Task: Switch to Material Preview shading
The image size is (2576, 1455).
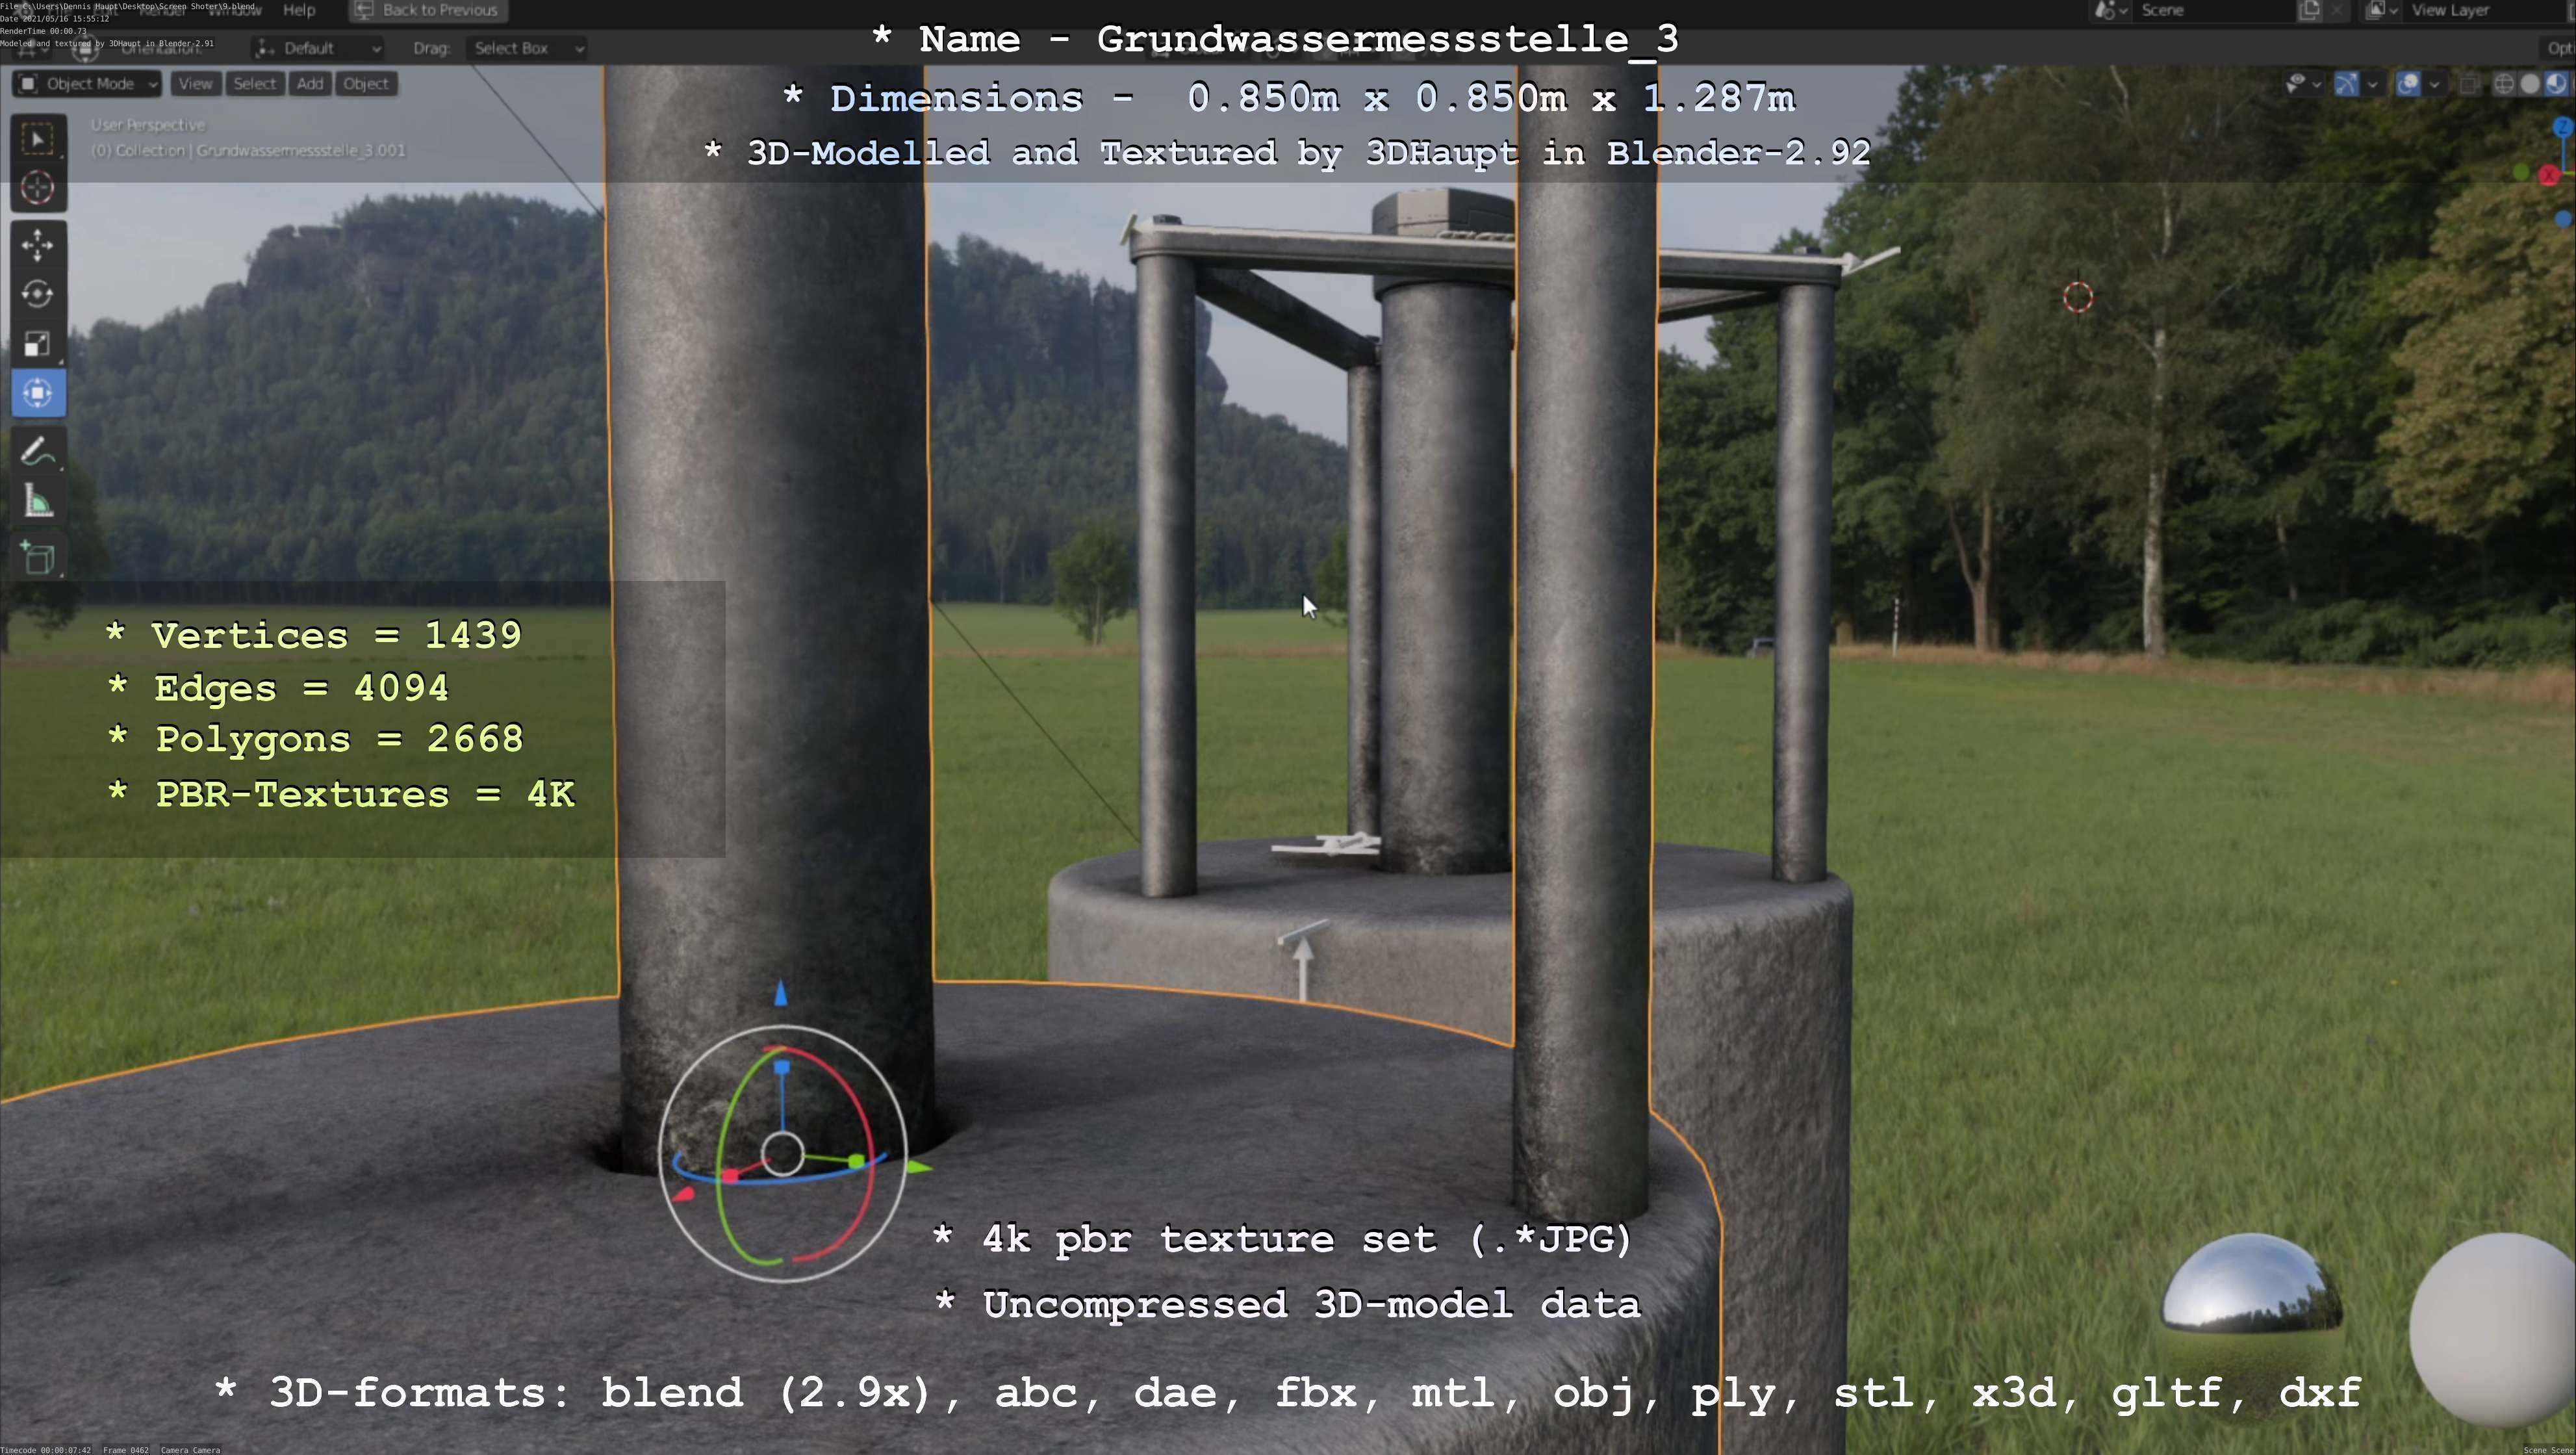Action: click(2555, 84)
